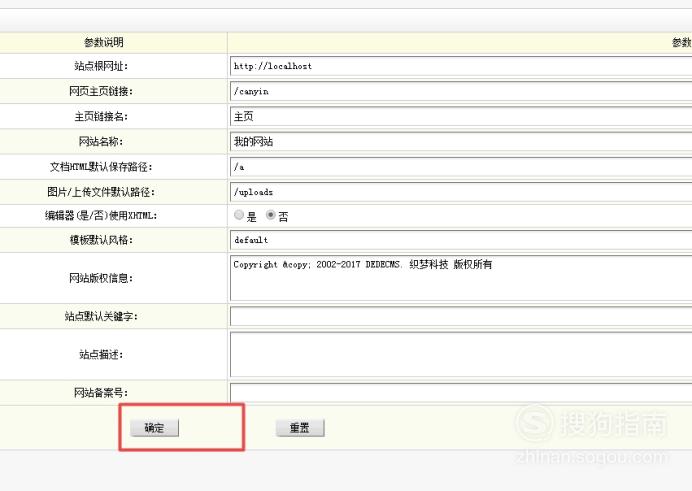Click the 文档HTML默认保存路径 label
Image resolution: width=692 pixels, height=491 pixels.
click(101, 167)
